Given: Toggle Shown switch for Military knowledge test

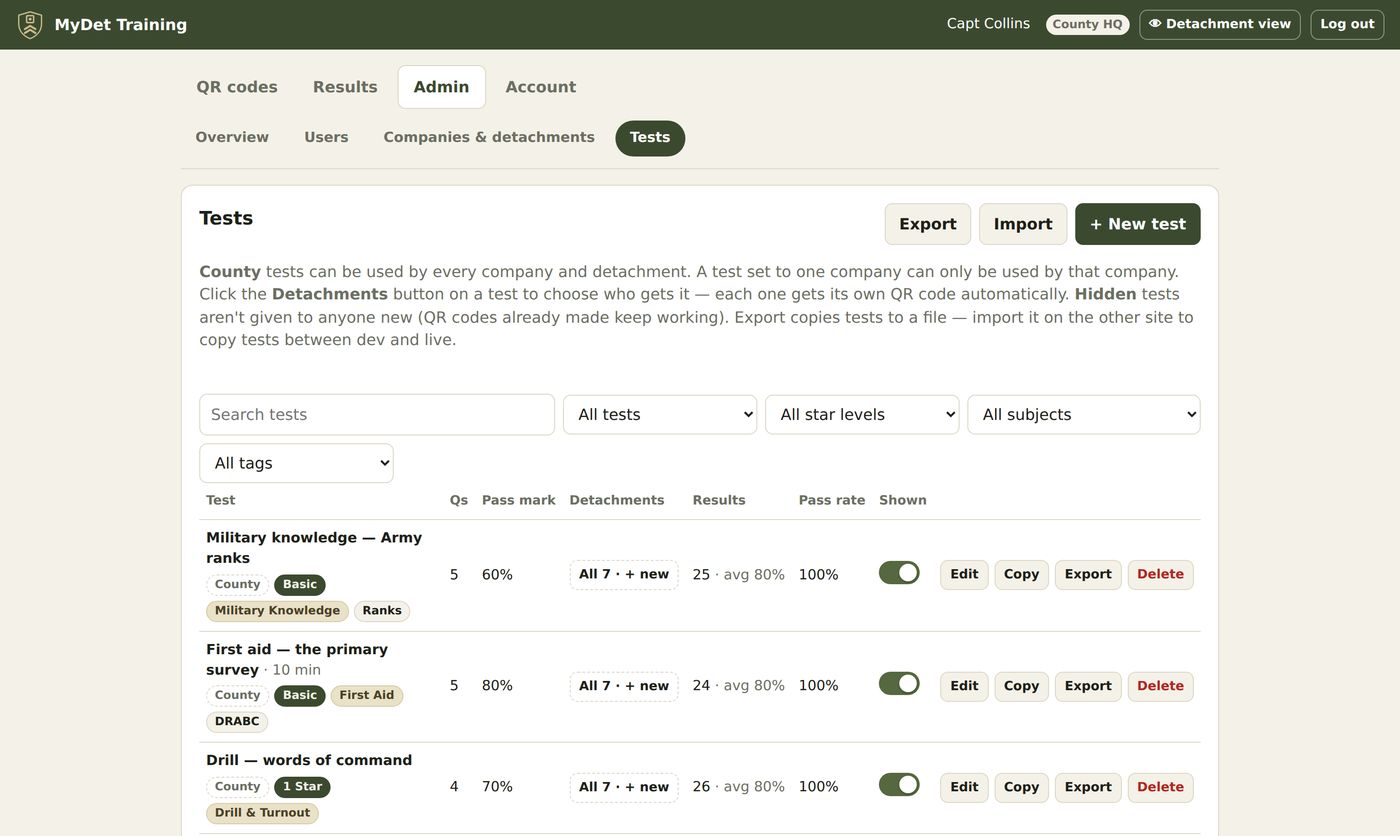Looking at the screenshot, I should [899, 573].
